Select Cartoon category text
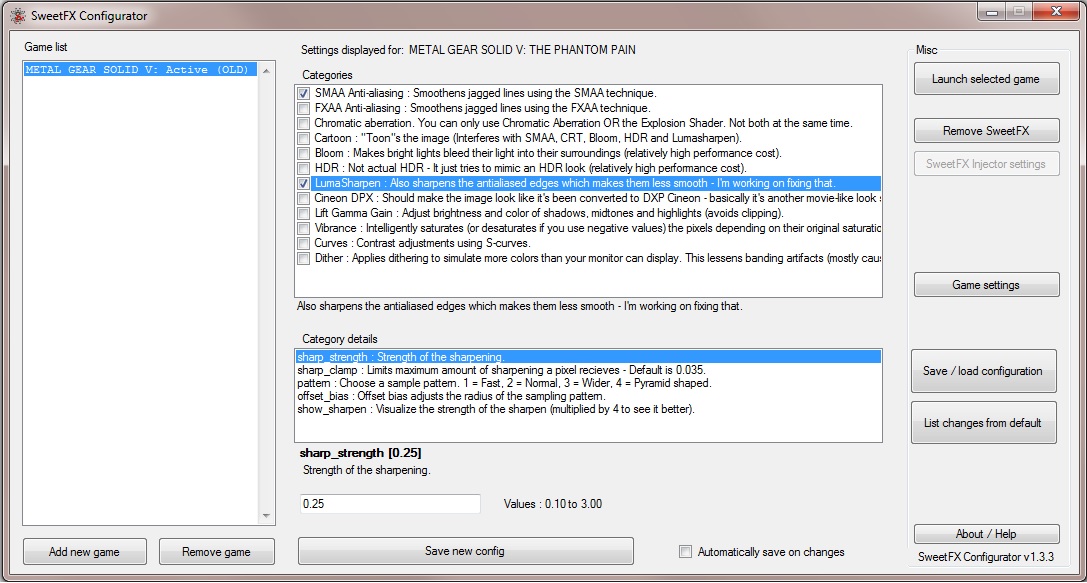The height and width of the screenshot is (583, 1087). coord(528,138)
